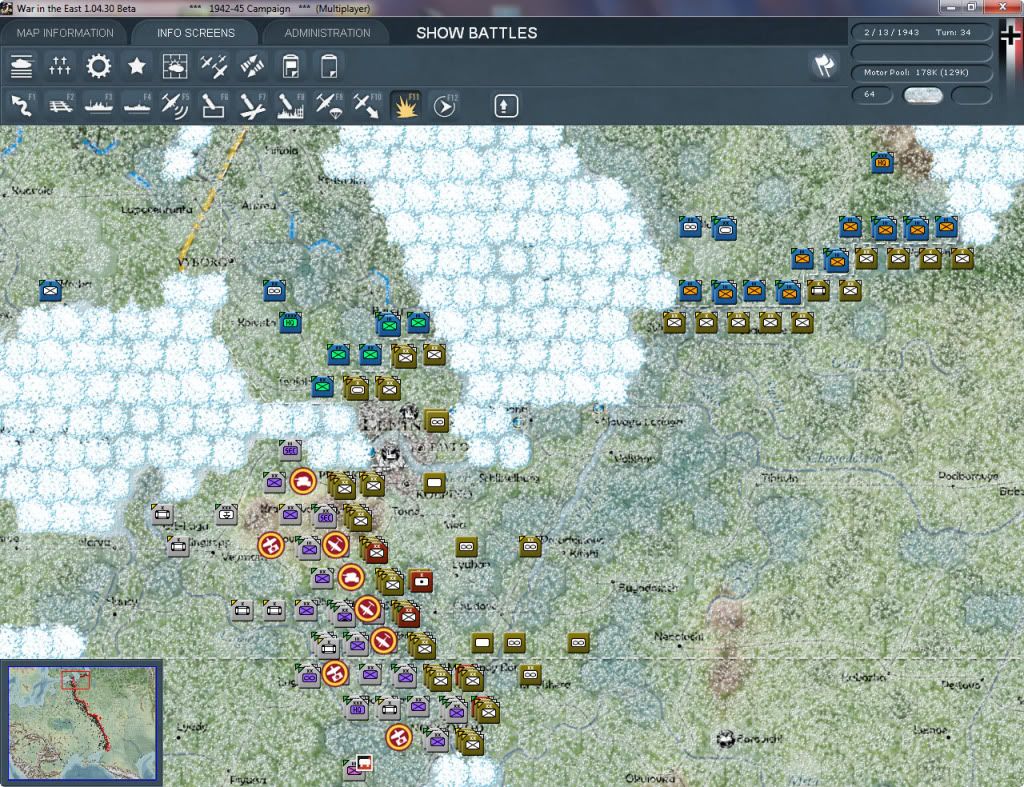Select the Finnish infantry unit near Medan
Viewport: 1024px width, 787px height.
tap(50, 290)
